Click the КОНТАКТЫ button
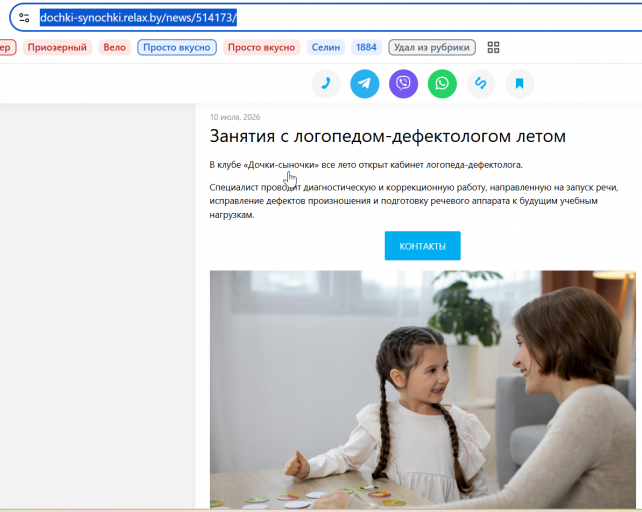The width and height of the screenshot is (642, 512). pos(423,246)
